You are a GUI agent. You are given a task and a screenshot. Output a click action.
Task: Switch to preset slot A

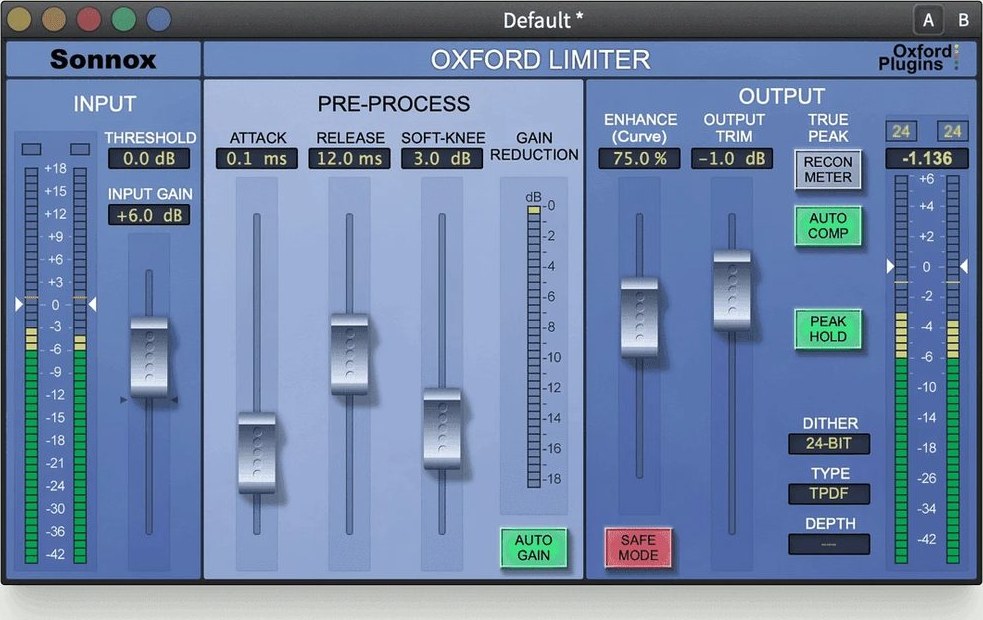pos(928,21)
